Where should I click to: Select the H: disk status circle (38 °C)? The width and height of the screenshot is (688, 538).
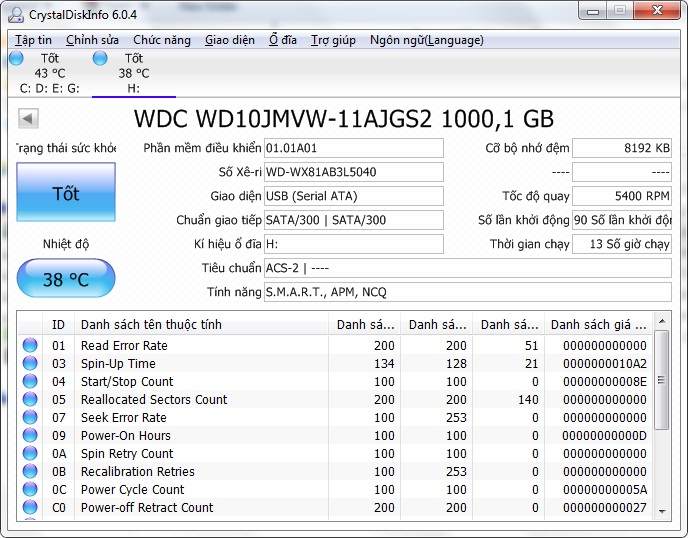(100, 58)
